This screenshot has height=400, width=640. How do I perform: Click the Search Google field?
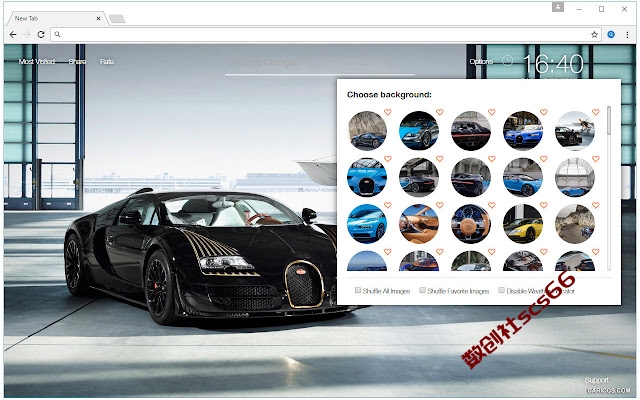click(320, 63)
